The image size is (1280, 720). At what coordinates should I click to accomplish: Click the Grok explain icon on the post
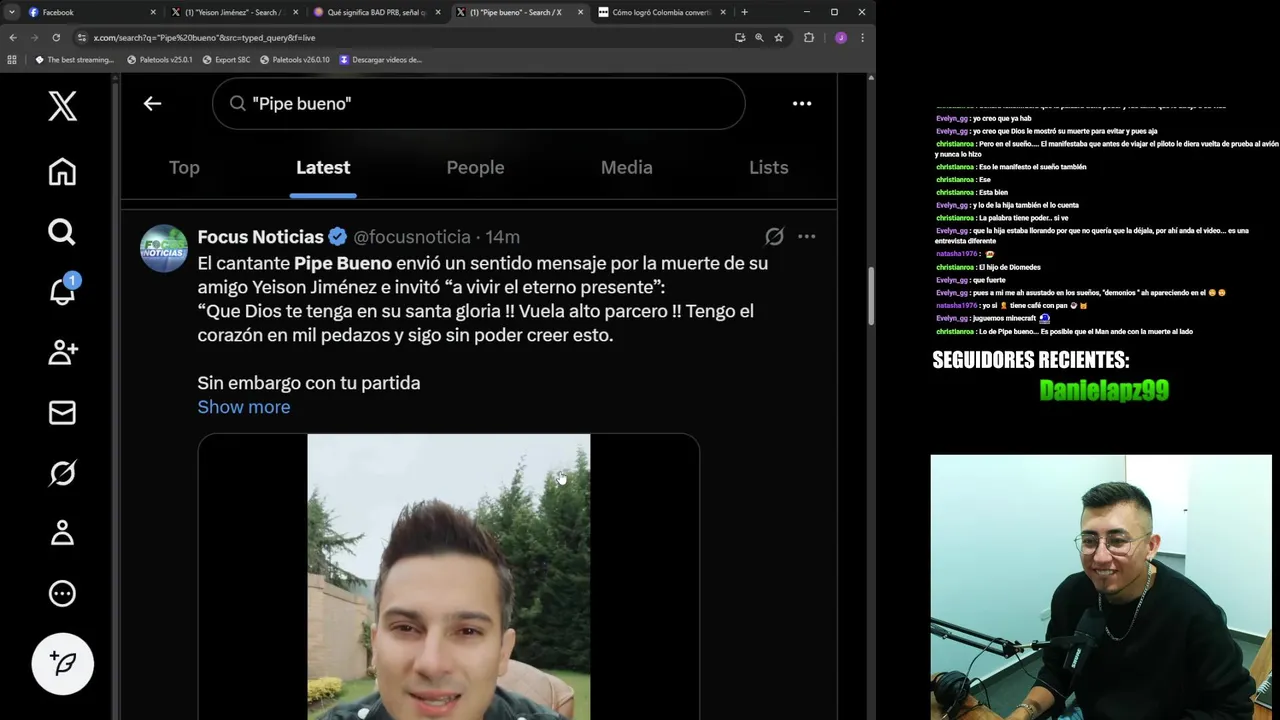coord(774,237)
